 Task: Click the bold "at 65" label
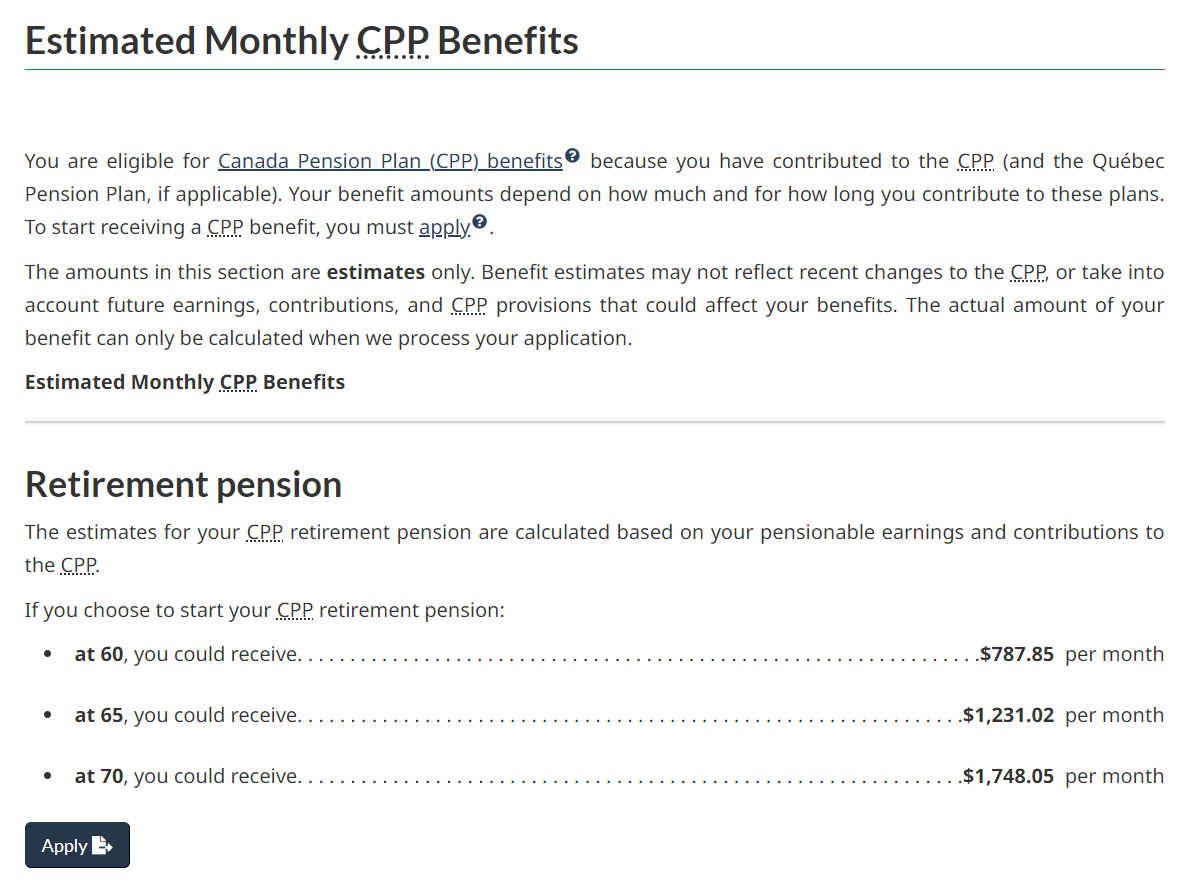pos(99,716)
